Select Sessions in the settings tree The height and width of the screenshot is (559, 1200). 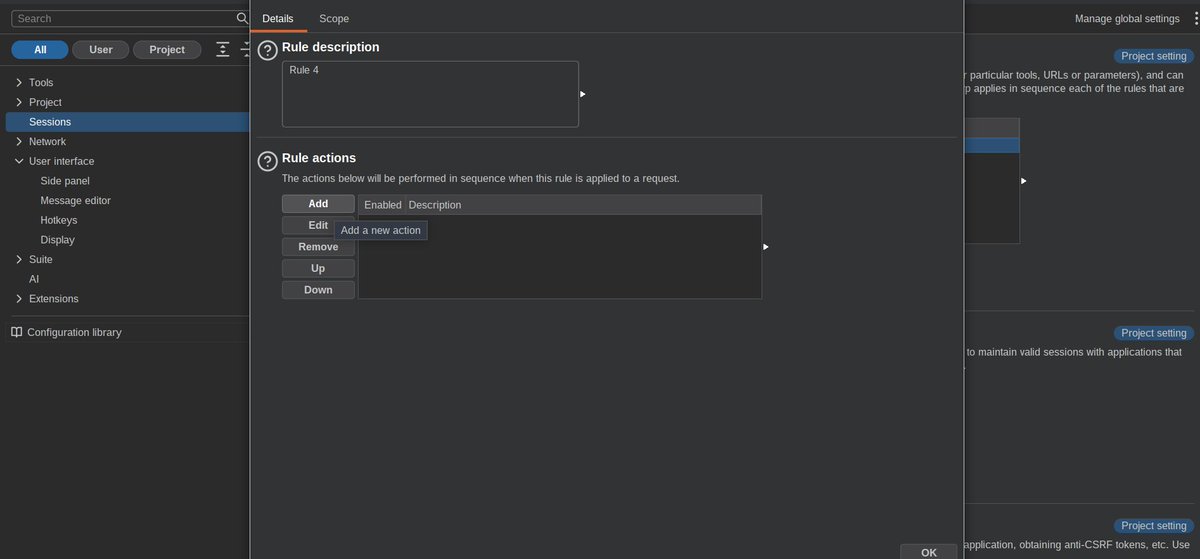click(127, 121)
